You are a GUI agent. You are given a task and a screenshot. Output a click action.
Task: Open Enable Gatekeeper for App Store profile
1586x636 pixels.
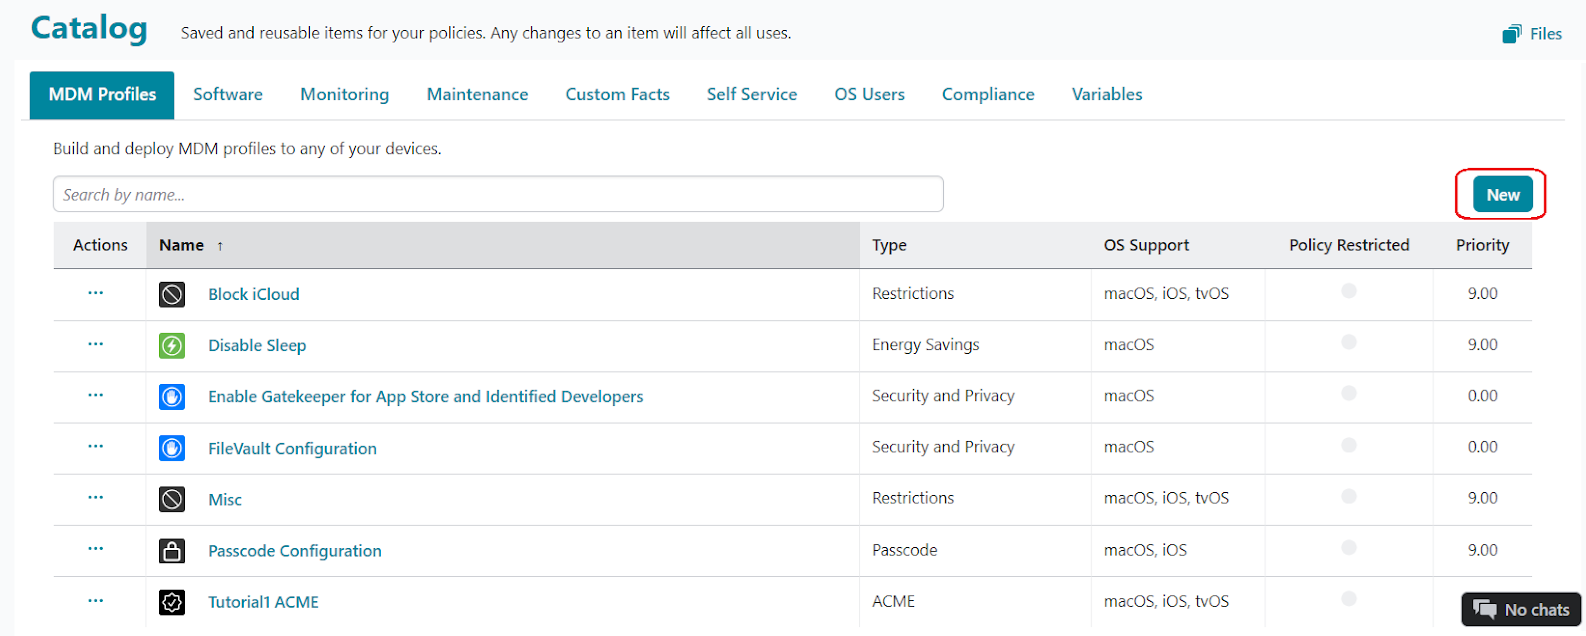point(426,397)
